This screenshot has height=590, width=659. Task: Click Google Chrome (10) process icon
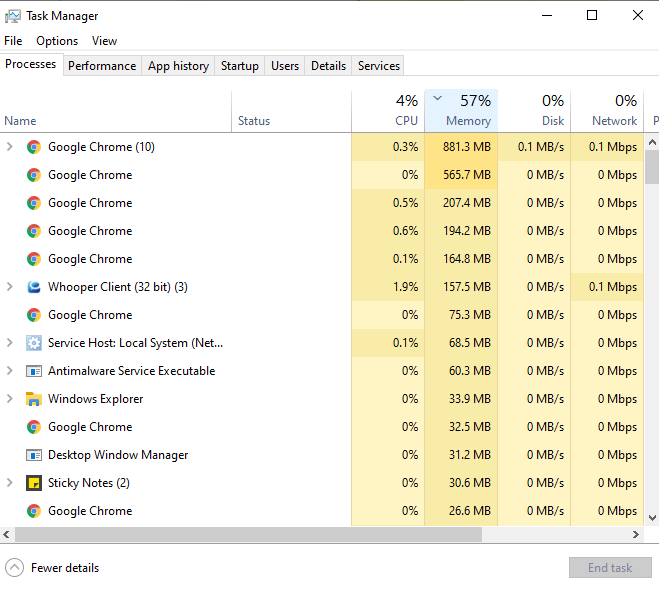pyautogui.click(x=34, y=147)
